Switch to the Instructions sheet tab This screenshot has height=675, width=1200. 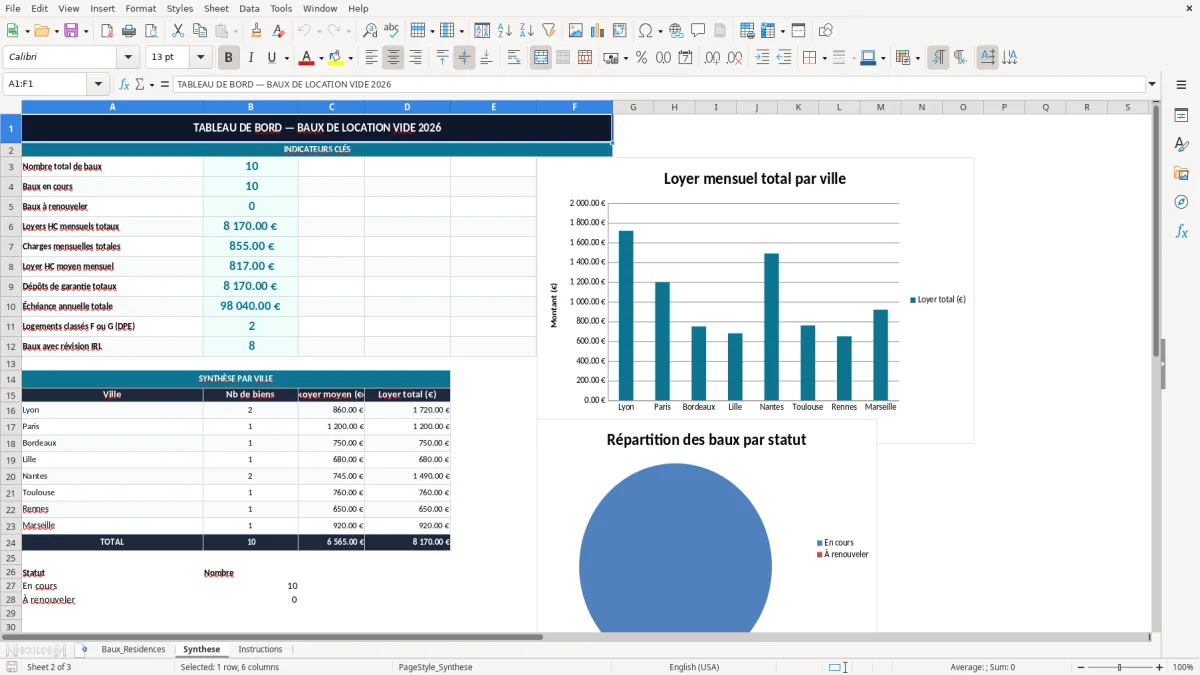point(260,650)
